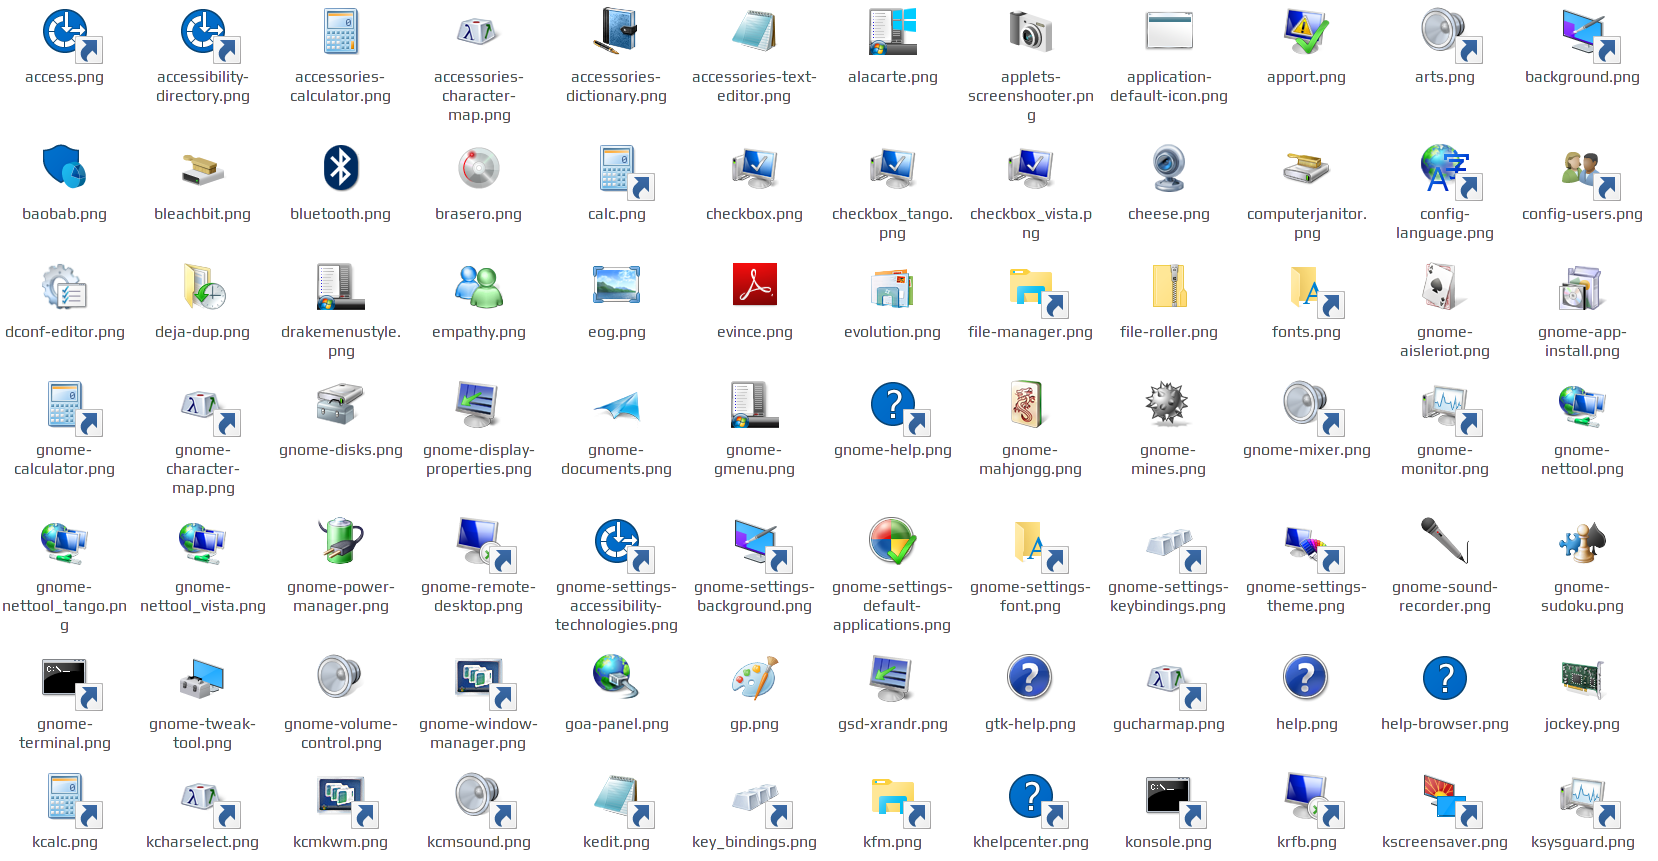Image resolution: width=1658 pixels, height=861 pixels.
Task: Click the gnome-disks.png drive icon
Action: 341,404
